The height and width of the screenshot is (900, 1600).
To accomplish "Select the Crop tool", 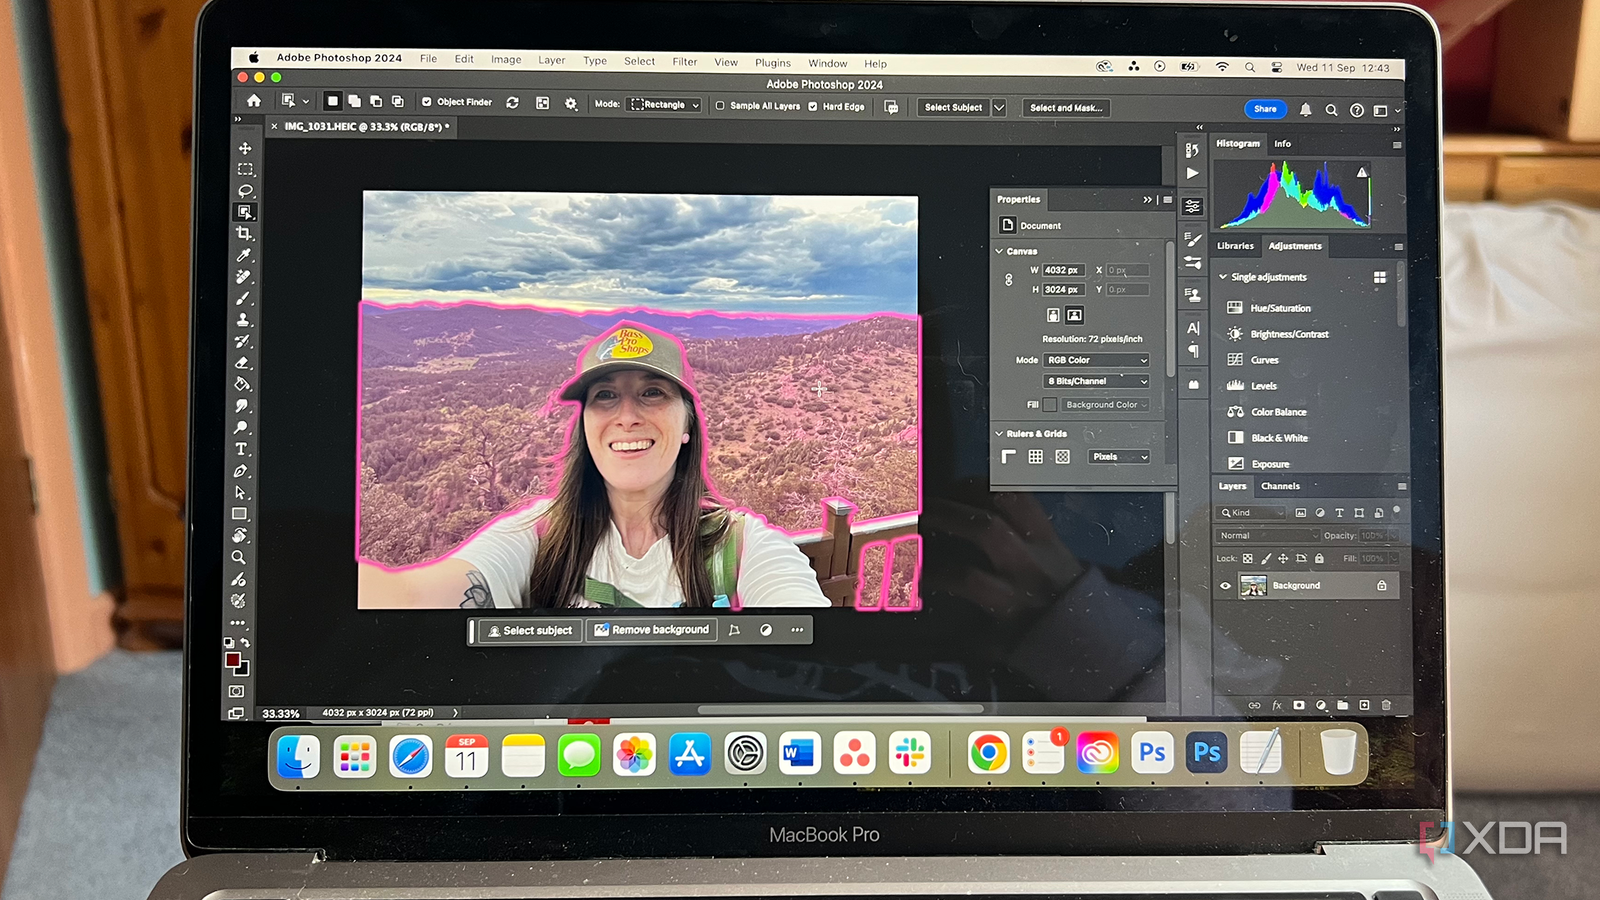I will pos(244,233).
